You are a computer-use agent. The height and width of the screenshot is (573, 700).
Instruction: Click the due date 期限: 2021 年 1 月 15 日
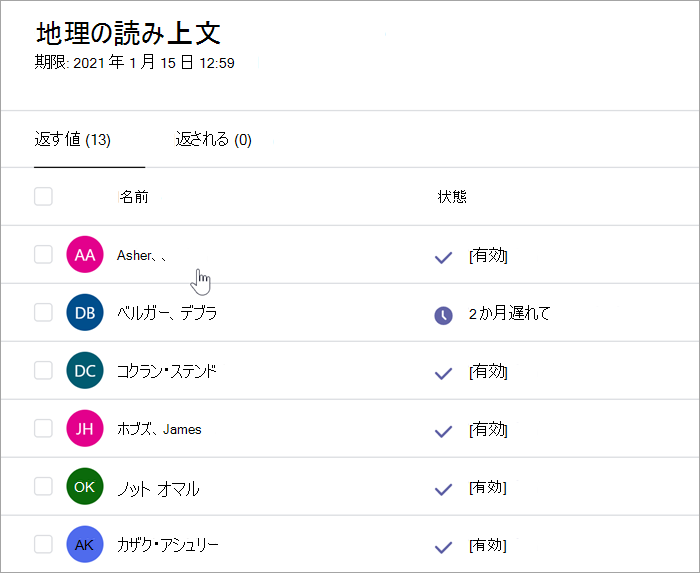135,62
